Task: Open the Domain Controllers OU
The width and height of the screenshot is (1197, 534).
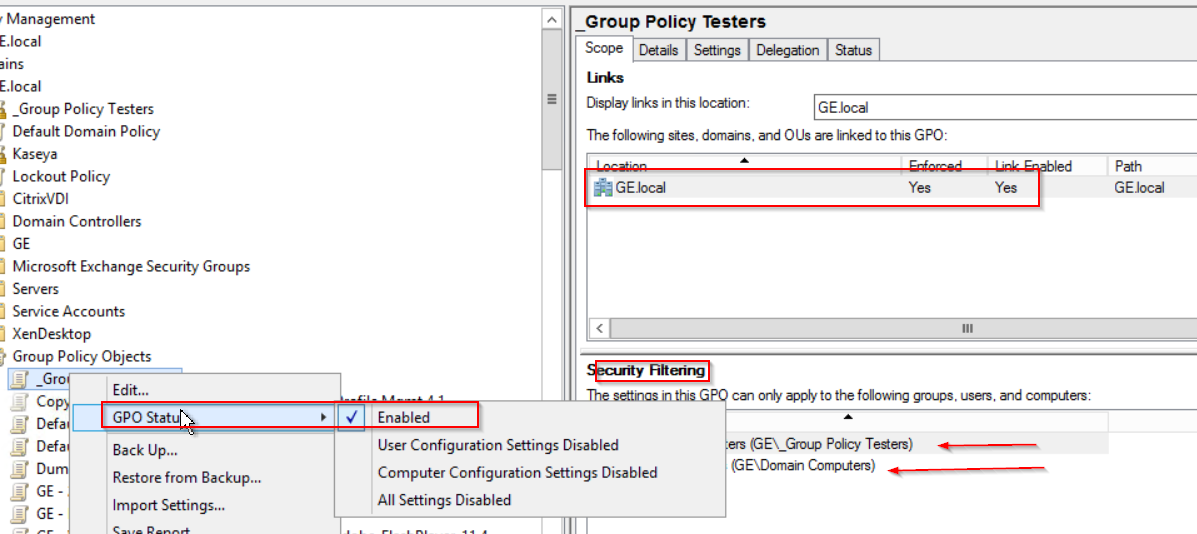Action: tap(77, 221)
